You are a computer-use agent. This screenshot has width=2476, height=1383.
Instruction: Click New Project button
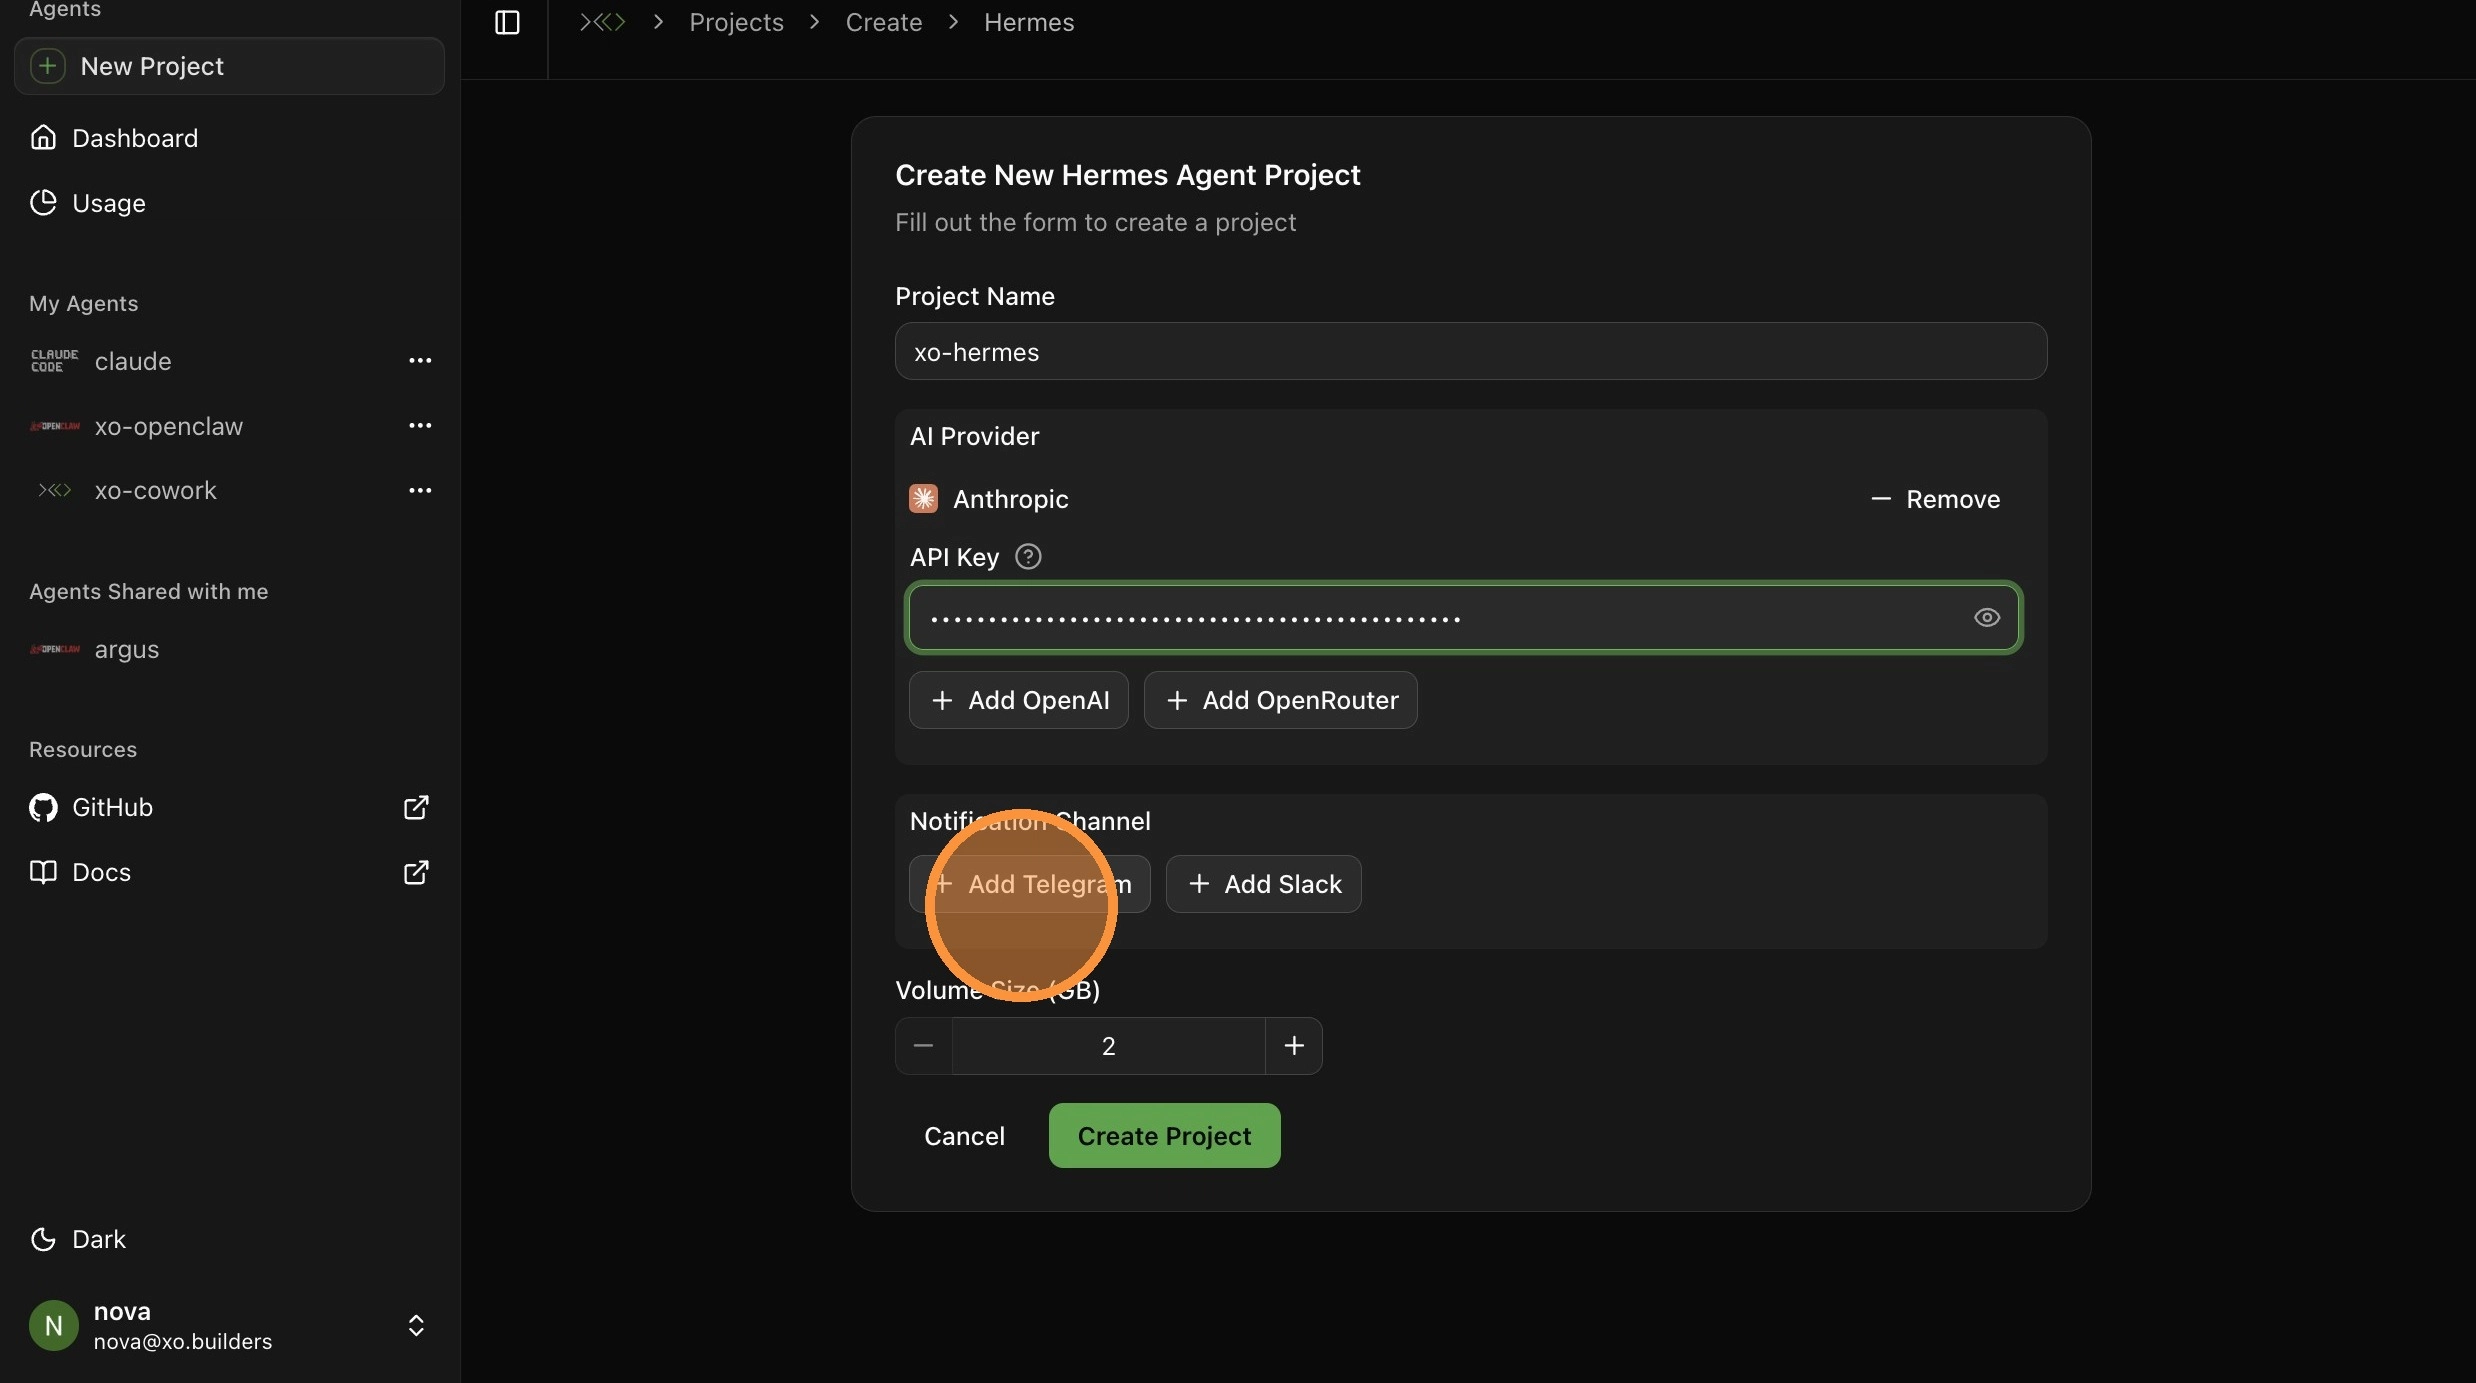pos(229,66)
